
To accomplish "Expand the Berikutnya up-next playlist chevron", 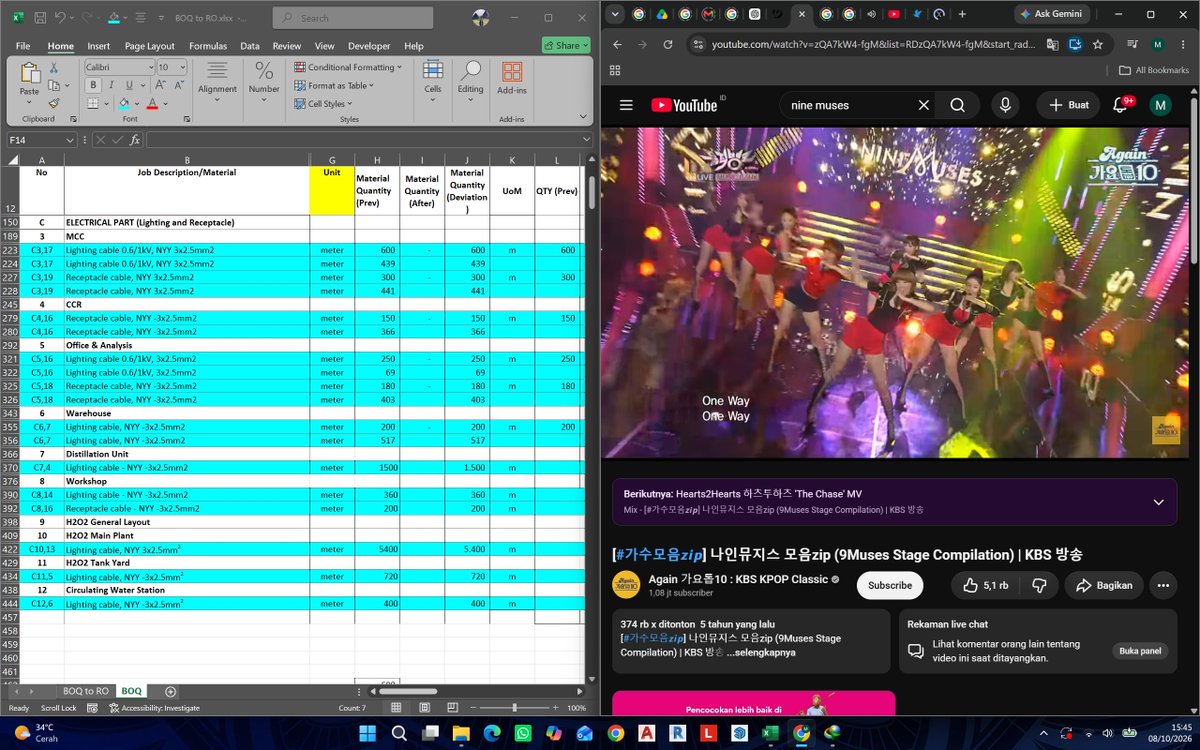I will (1158, 502).
